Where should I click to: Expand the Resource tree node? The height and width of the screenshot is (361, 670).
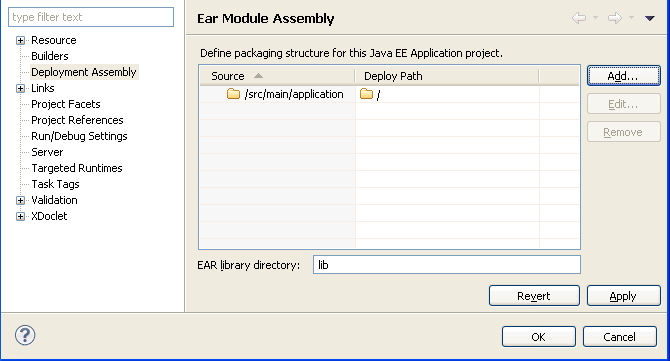point(20,41)
